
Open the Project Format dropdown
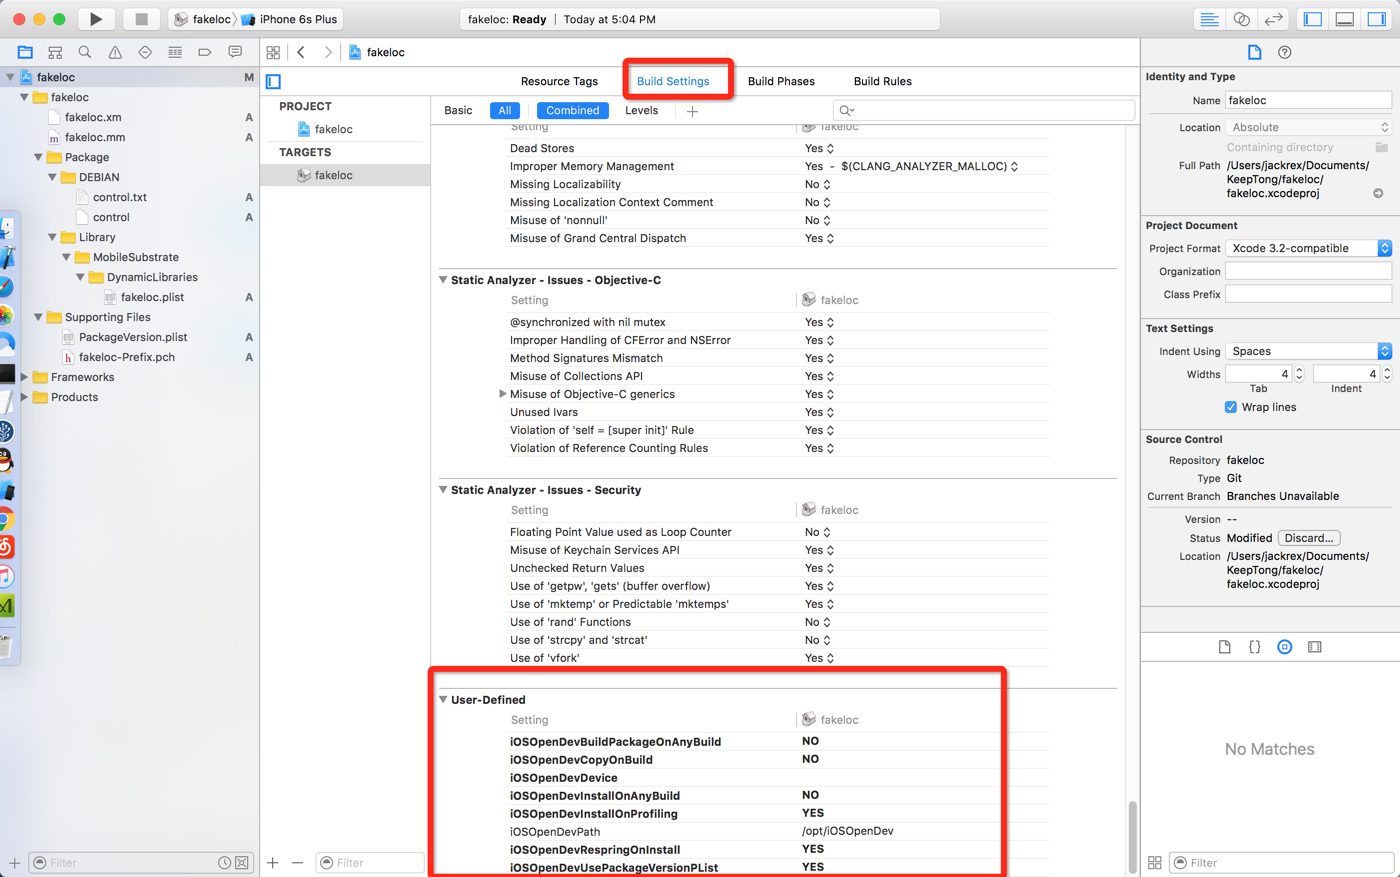(1308, 248)
